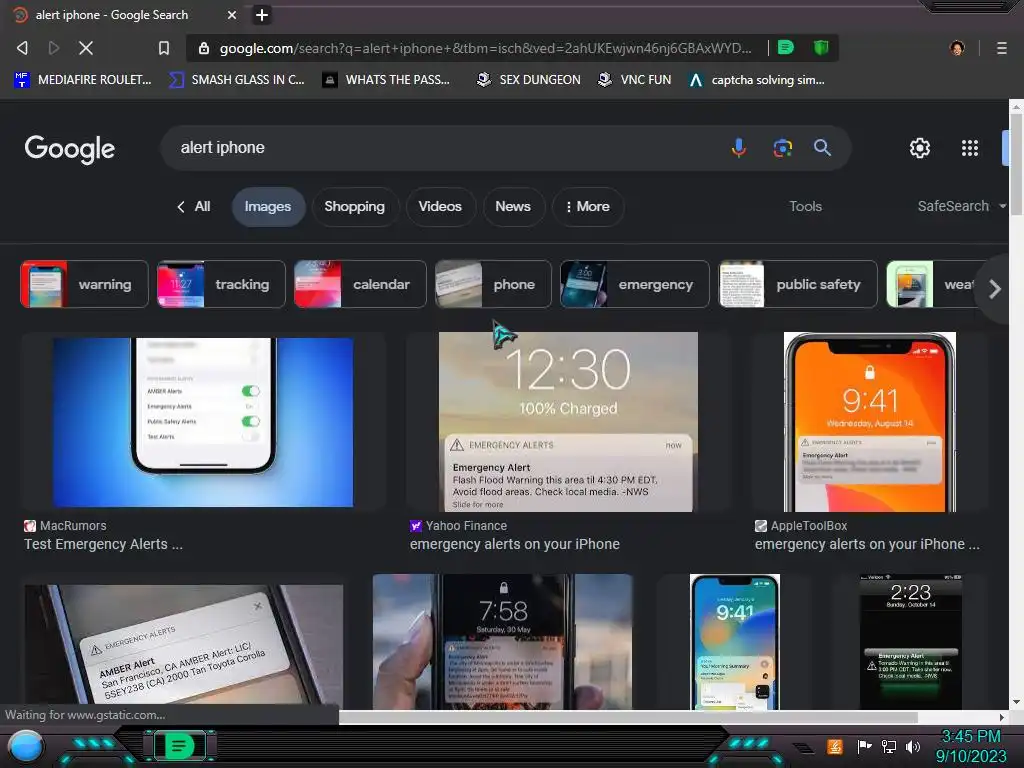
Task: Click the green chat extension icon in address bar
Action: click(786, 48)
